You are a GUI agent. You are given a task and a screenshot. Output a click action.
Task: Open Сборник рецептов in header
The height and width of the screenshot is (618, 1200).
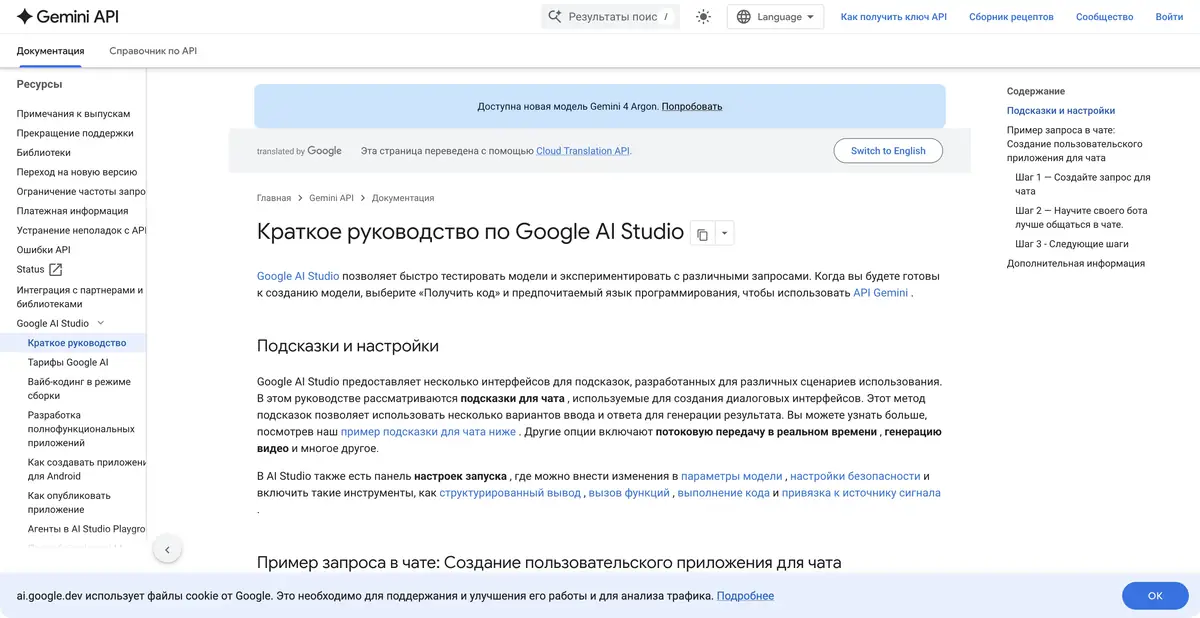(1011, 17)
